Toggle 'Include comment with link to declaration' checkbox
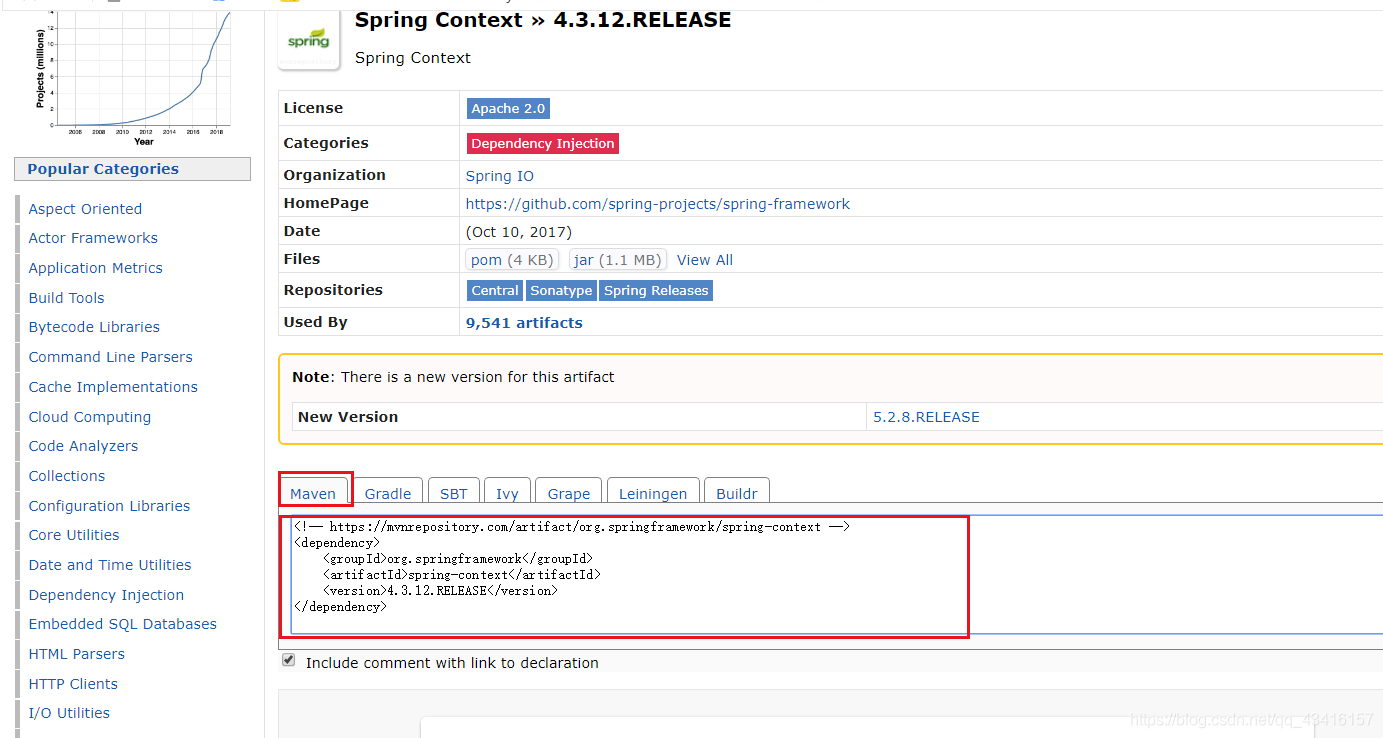Viewport: 1383px width, 738px height. (289, 660)
